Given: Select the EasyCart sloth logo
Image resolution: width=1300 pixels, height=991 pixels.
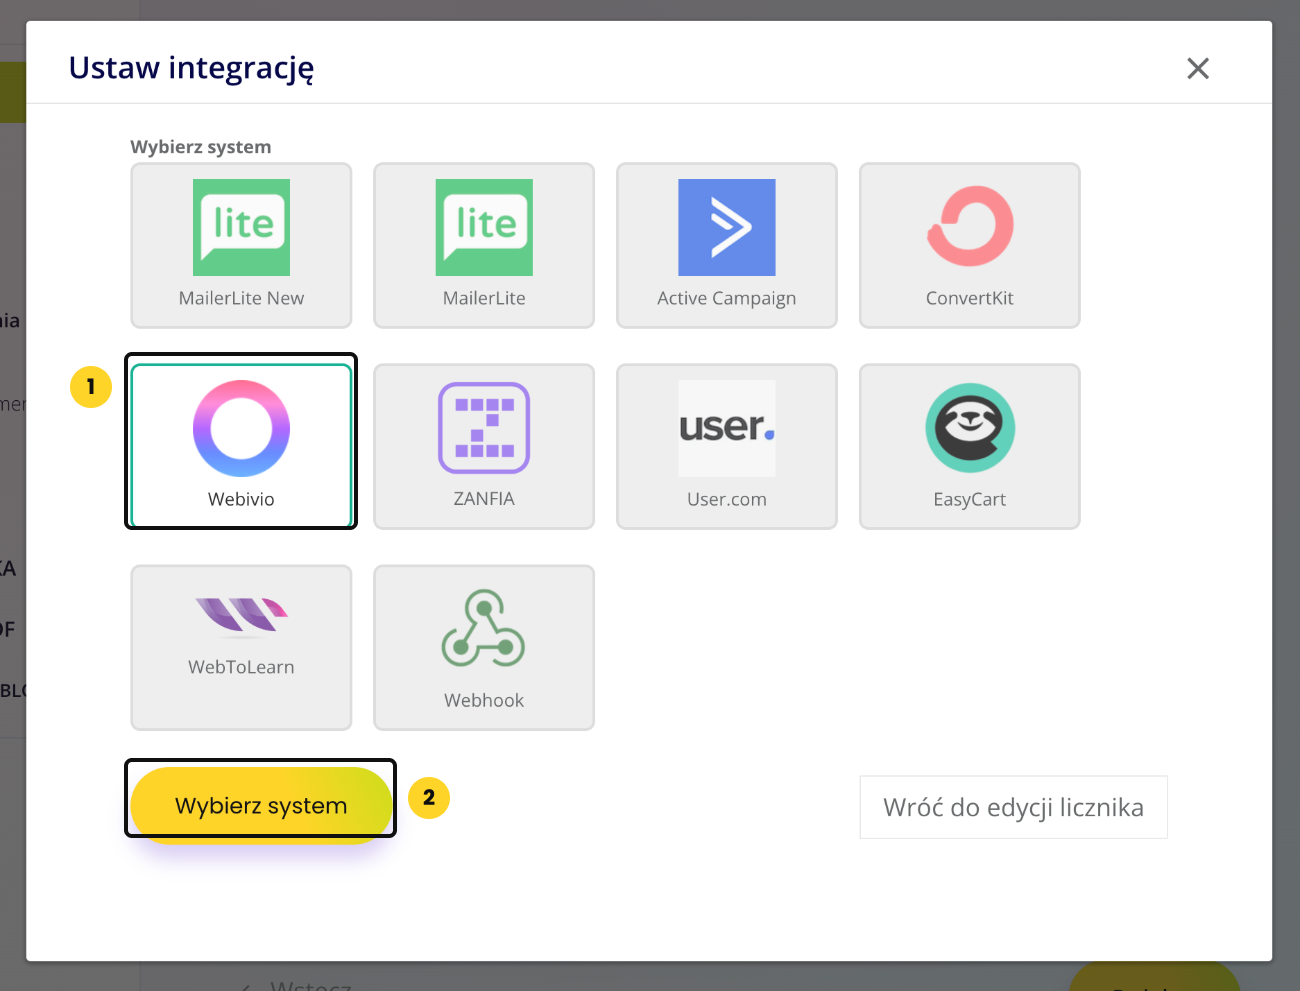Looking at the screenshot, I should click(x=970, y=428).
